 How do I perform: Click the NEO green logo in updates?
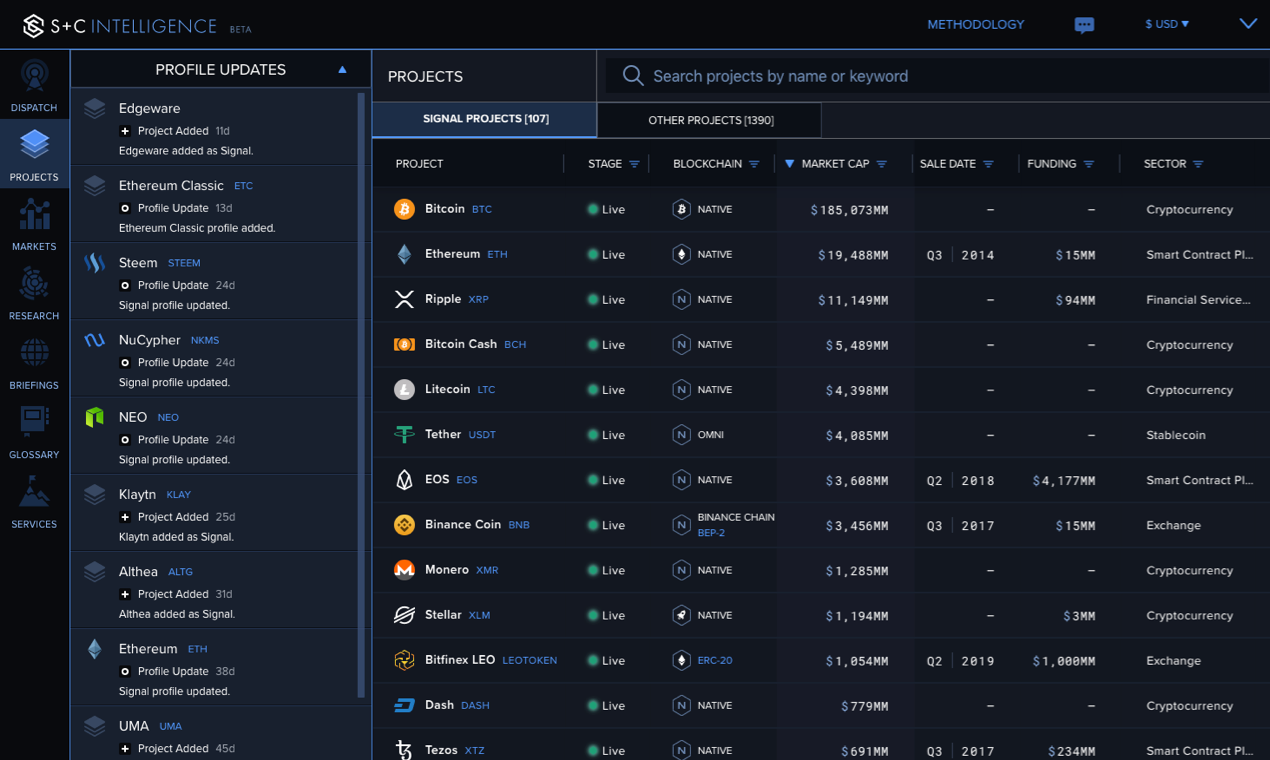[95, 417]
